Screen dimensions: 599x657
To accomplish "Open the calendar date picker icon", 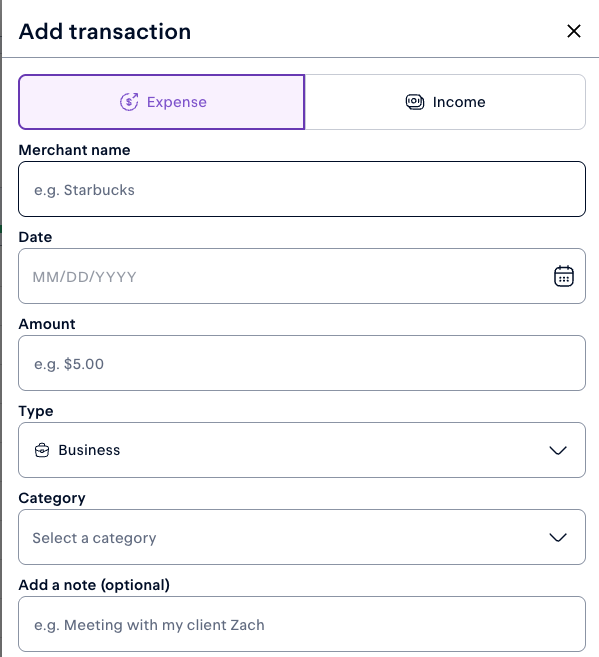I will 563,276.
